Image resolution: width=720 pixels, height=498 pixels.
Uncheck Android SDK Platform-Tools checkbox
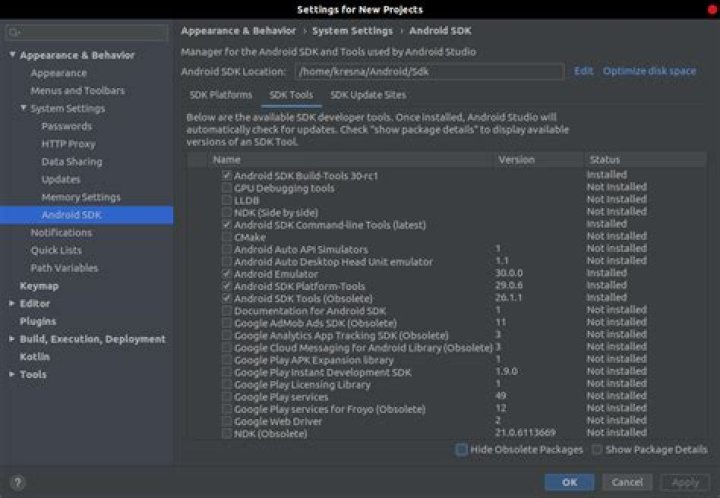[x=226, y=286]
